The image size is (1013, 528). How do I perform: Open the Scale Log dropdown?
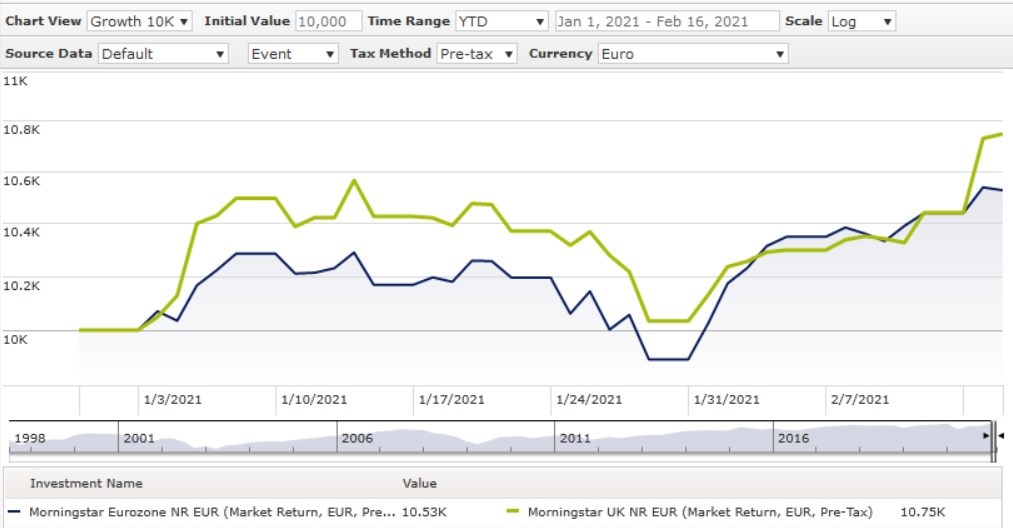pyautogui.click(x=861, y=21)
